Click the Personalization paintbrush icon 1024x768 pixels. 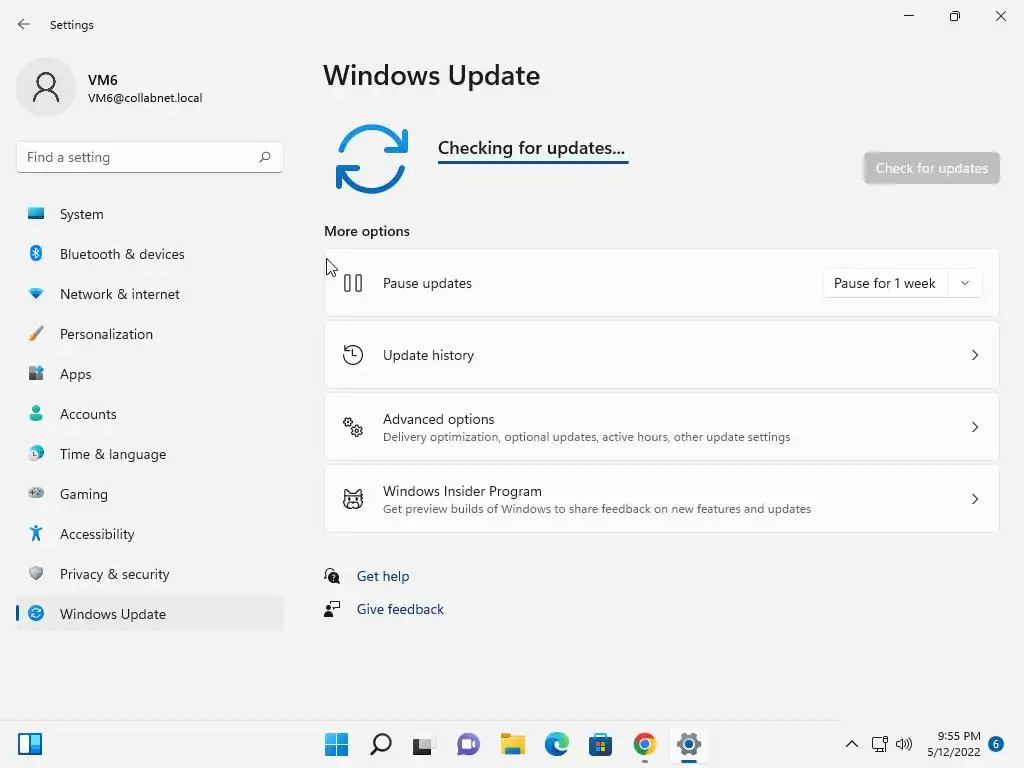(36, 334)
